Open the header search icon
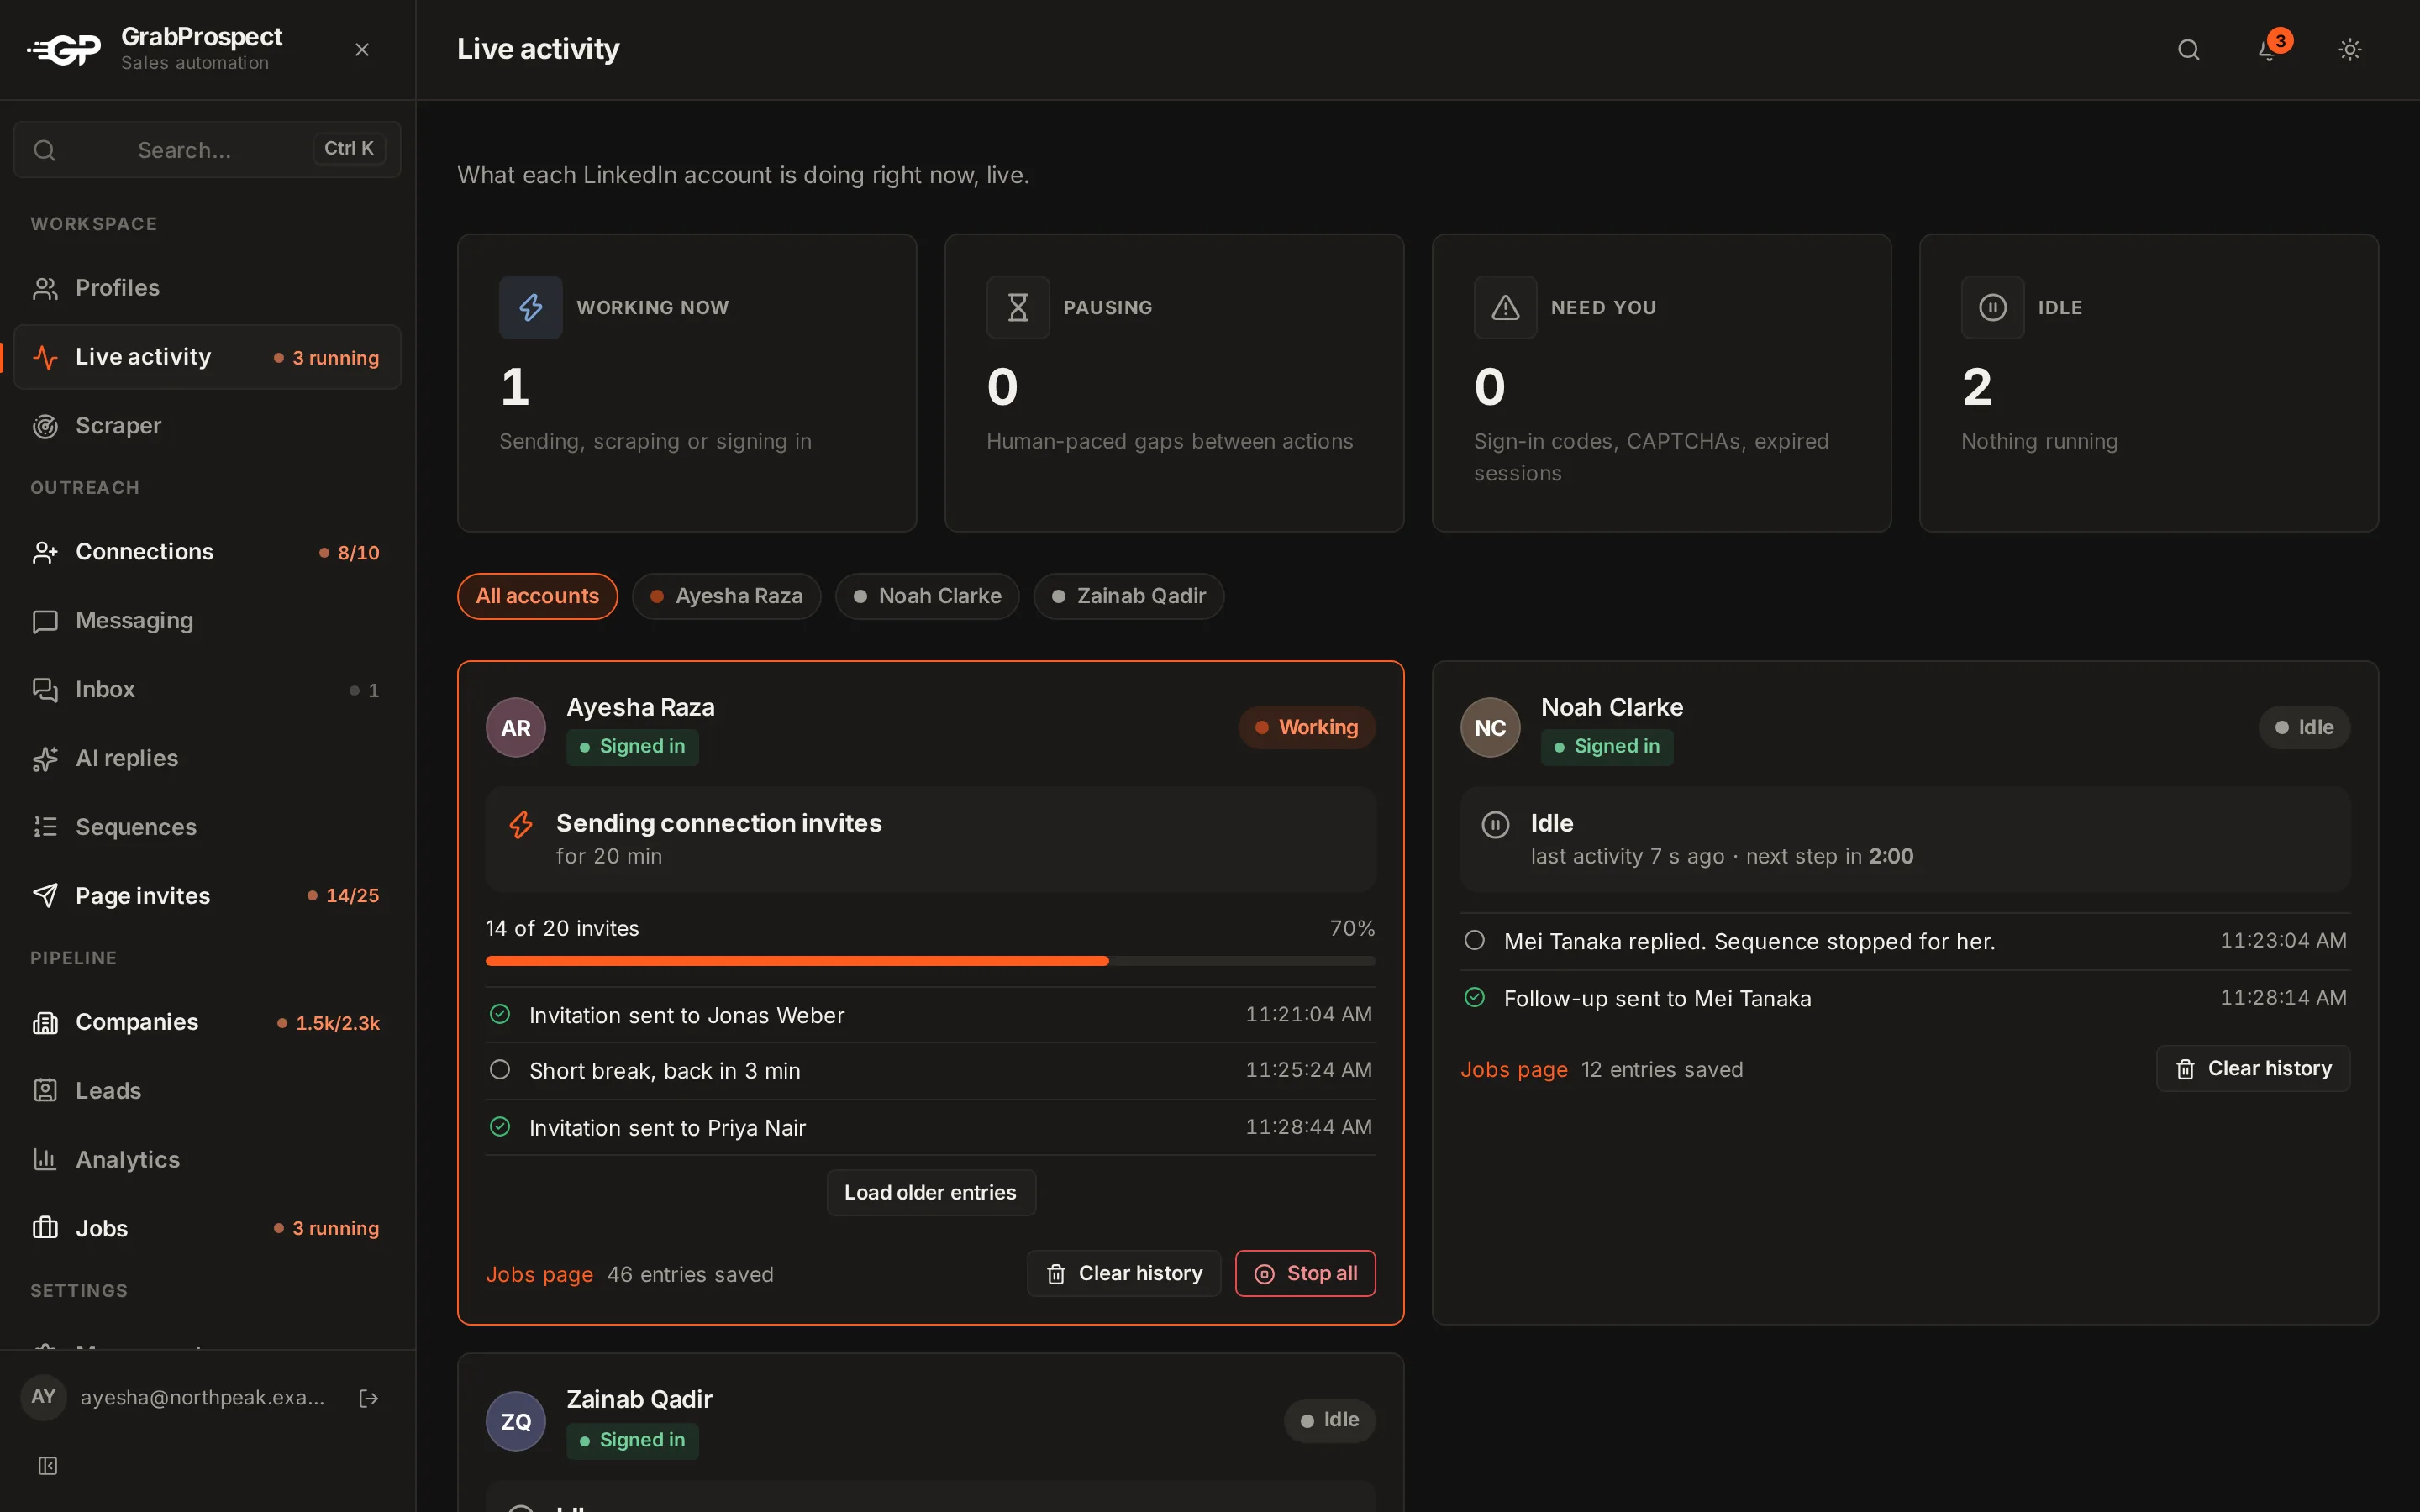 [x=2188, y=49]
